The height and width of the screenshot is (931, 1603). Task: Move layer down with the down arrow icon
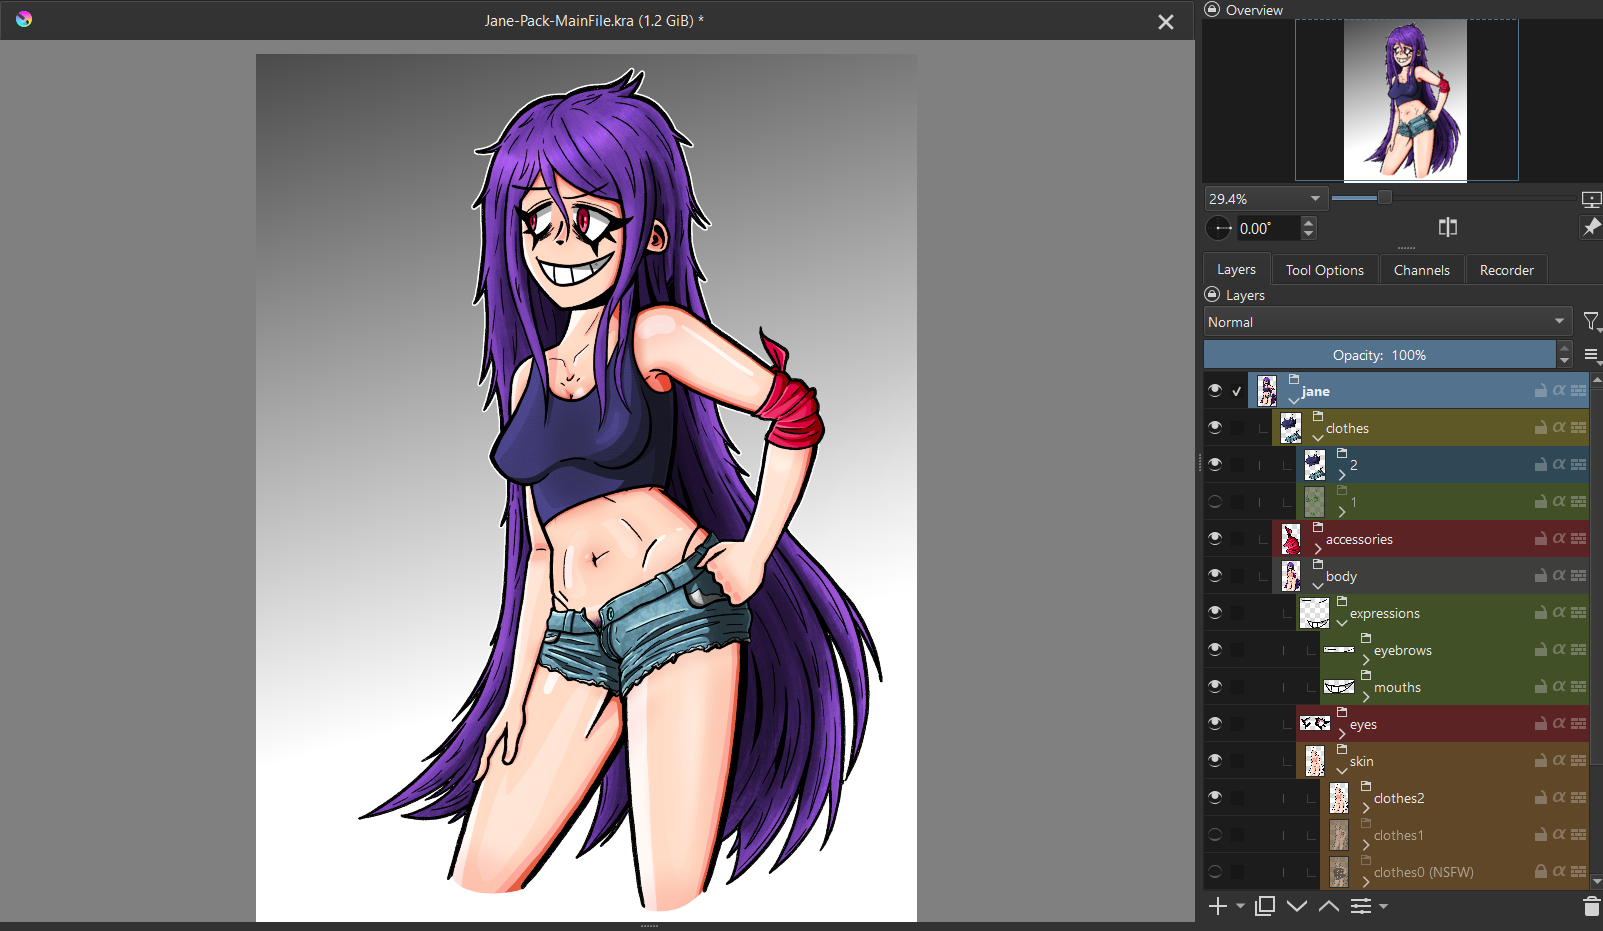(x=1297, y=906)
